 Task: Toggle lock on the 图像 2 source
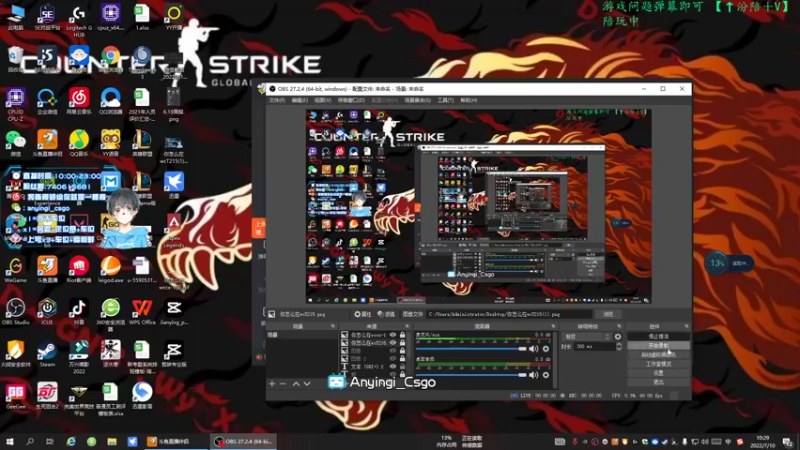[403, 359]
